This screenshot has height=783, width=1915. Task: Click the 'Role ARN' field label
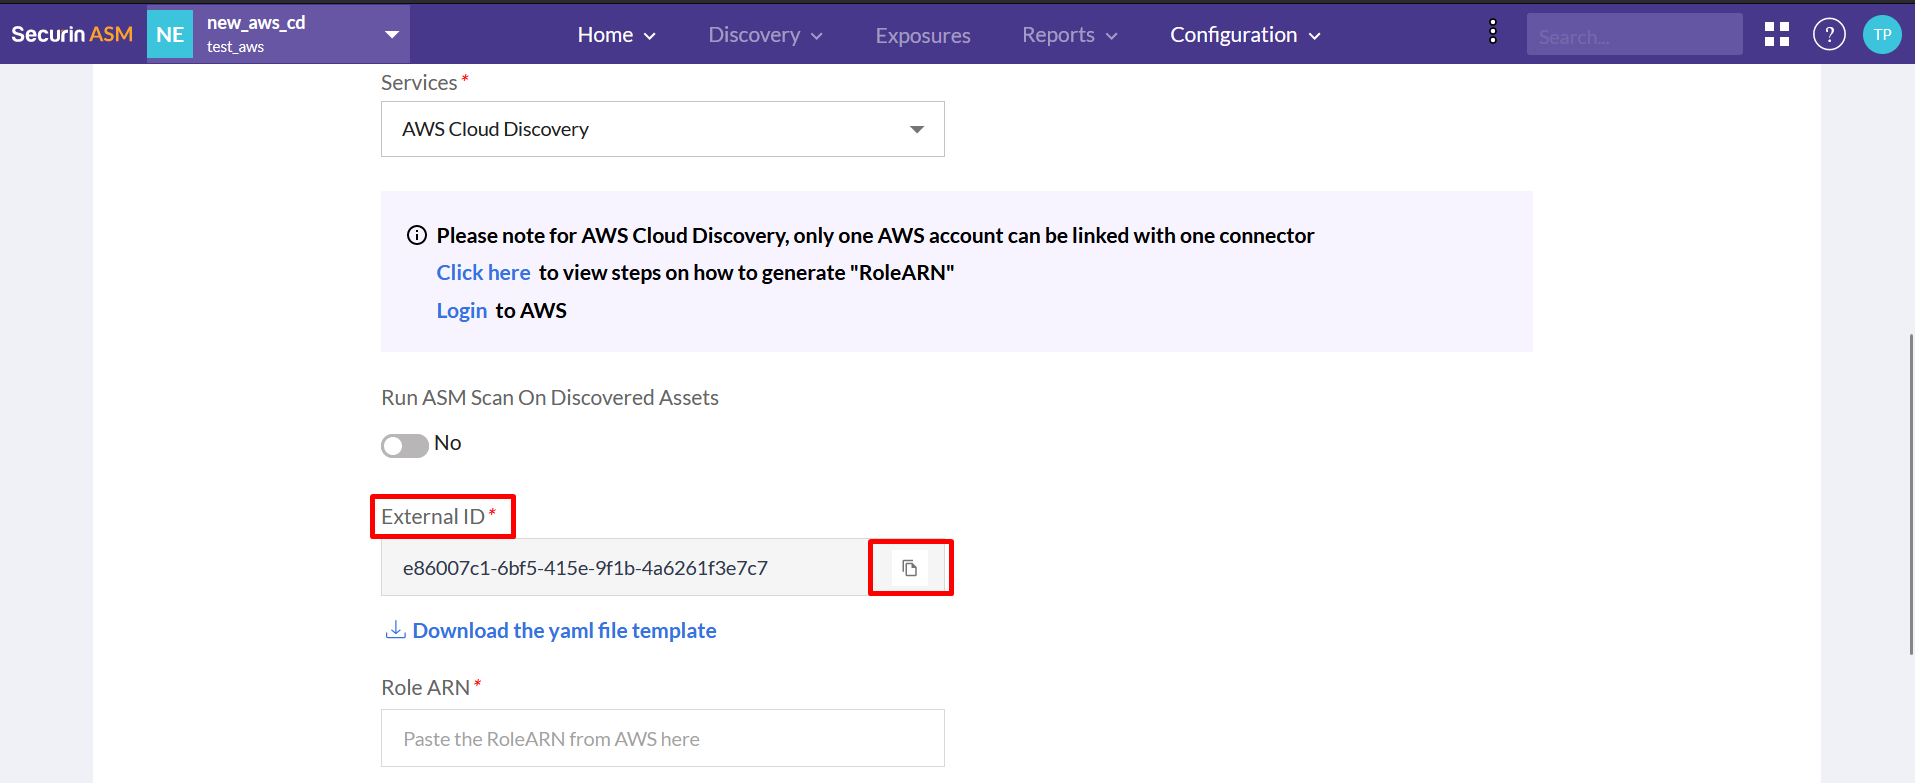click(425, 688)
